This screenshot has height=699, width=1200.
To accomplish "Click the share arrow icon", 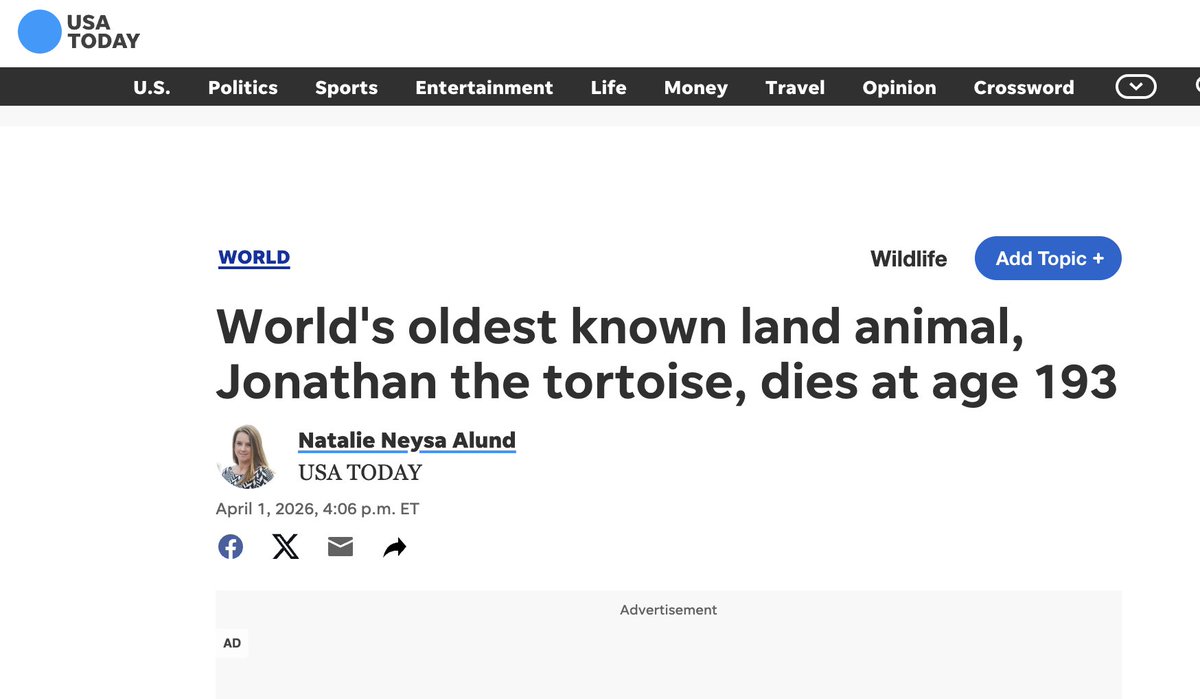I will 395,547.
